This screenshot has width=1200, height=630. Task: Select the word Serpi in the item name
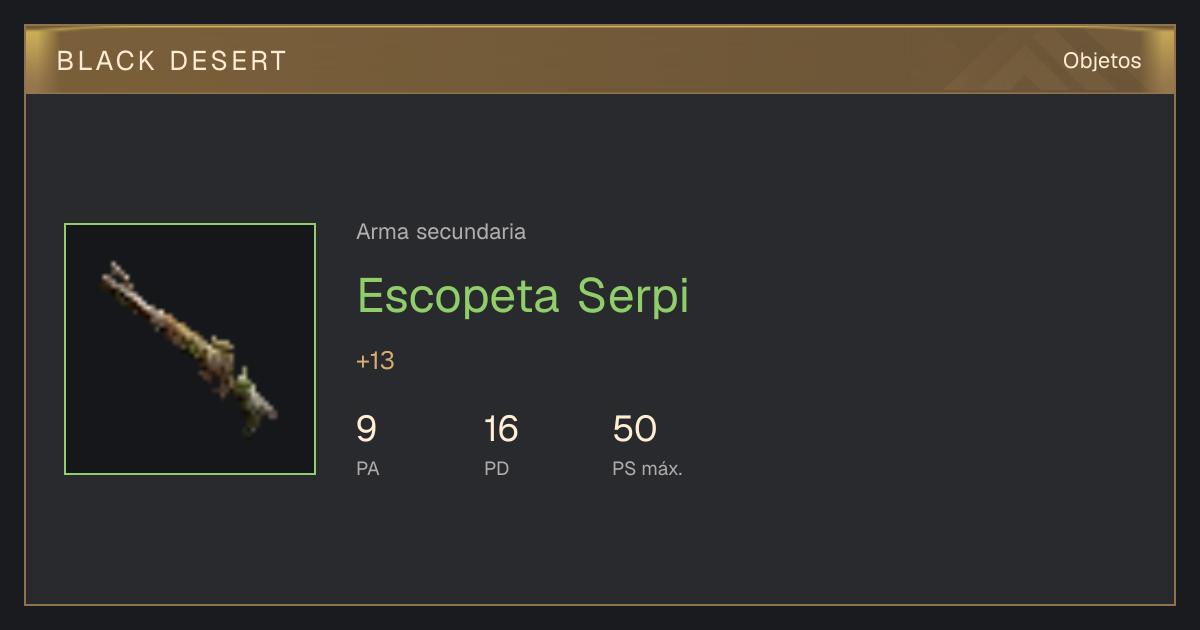coord(633,296)
